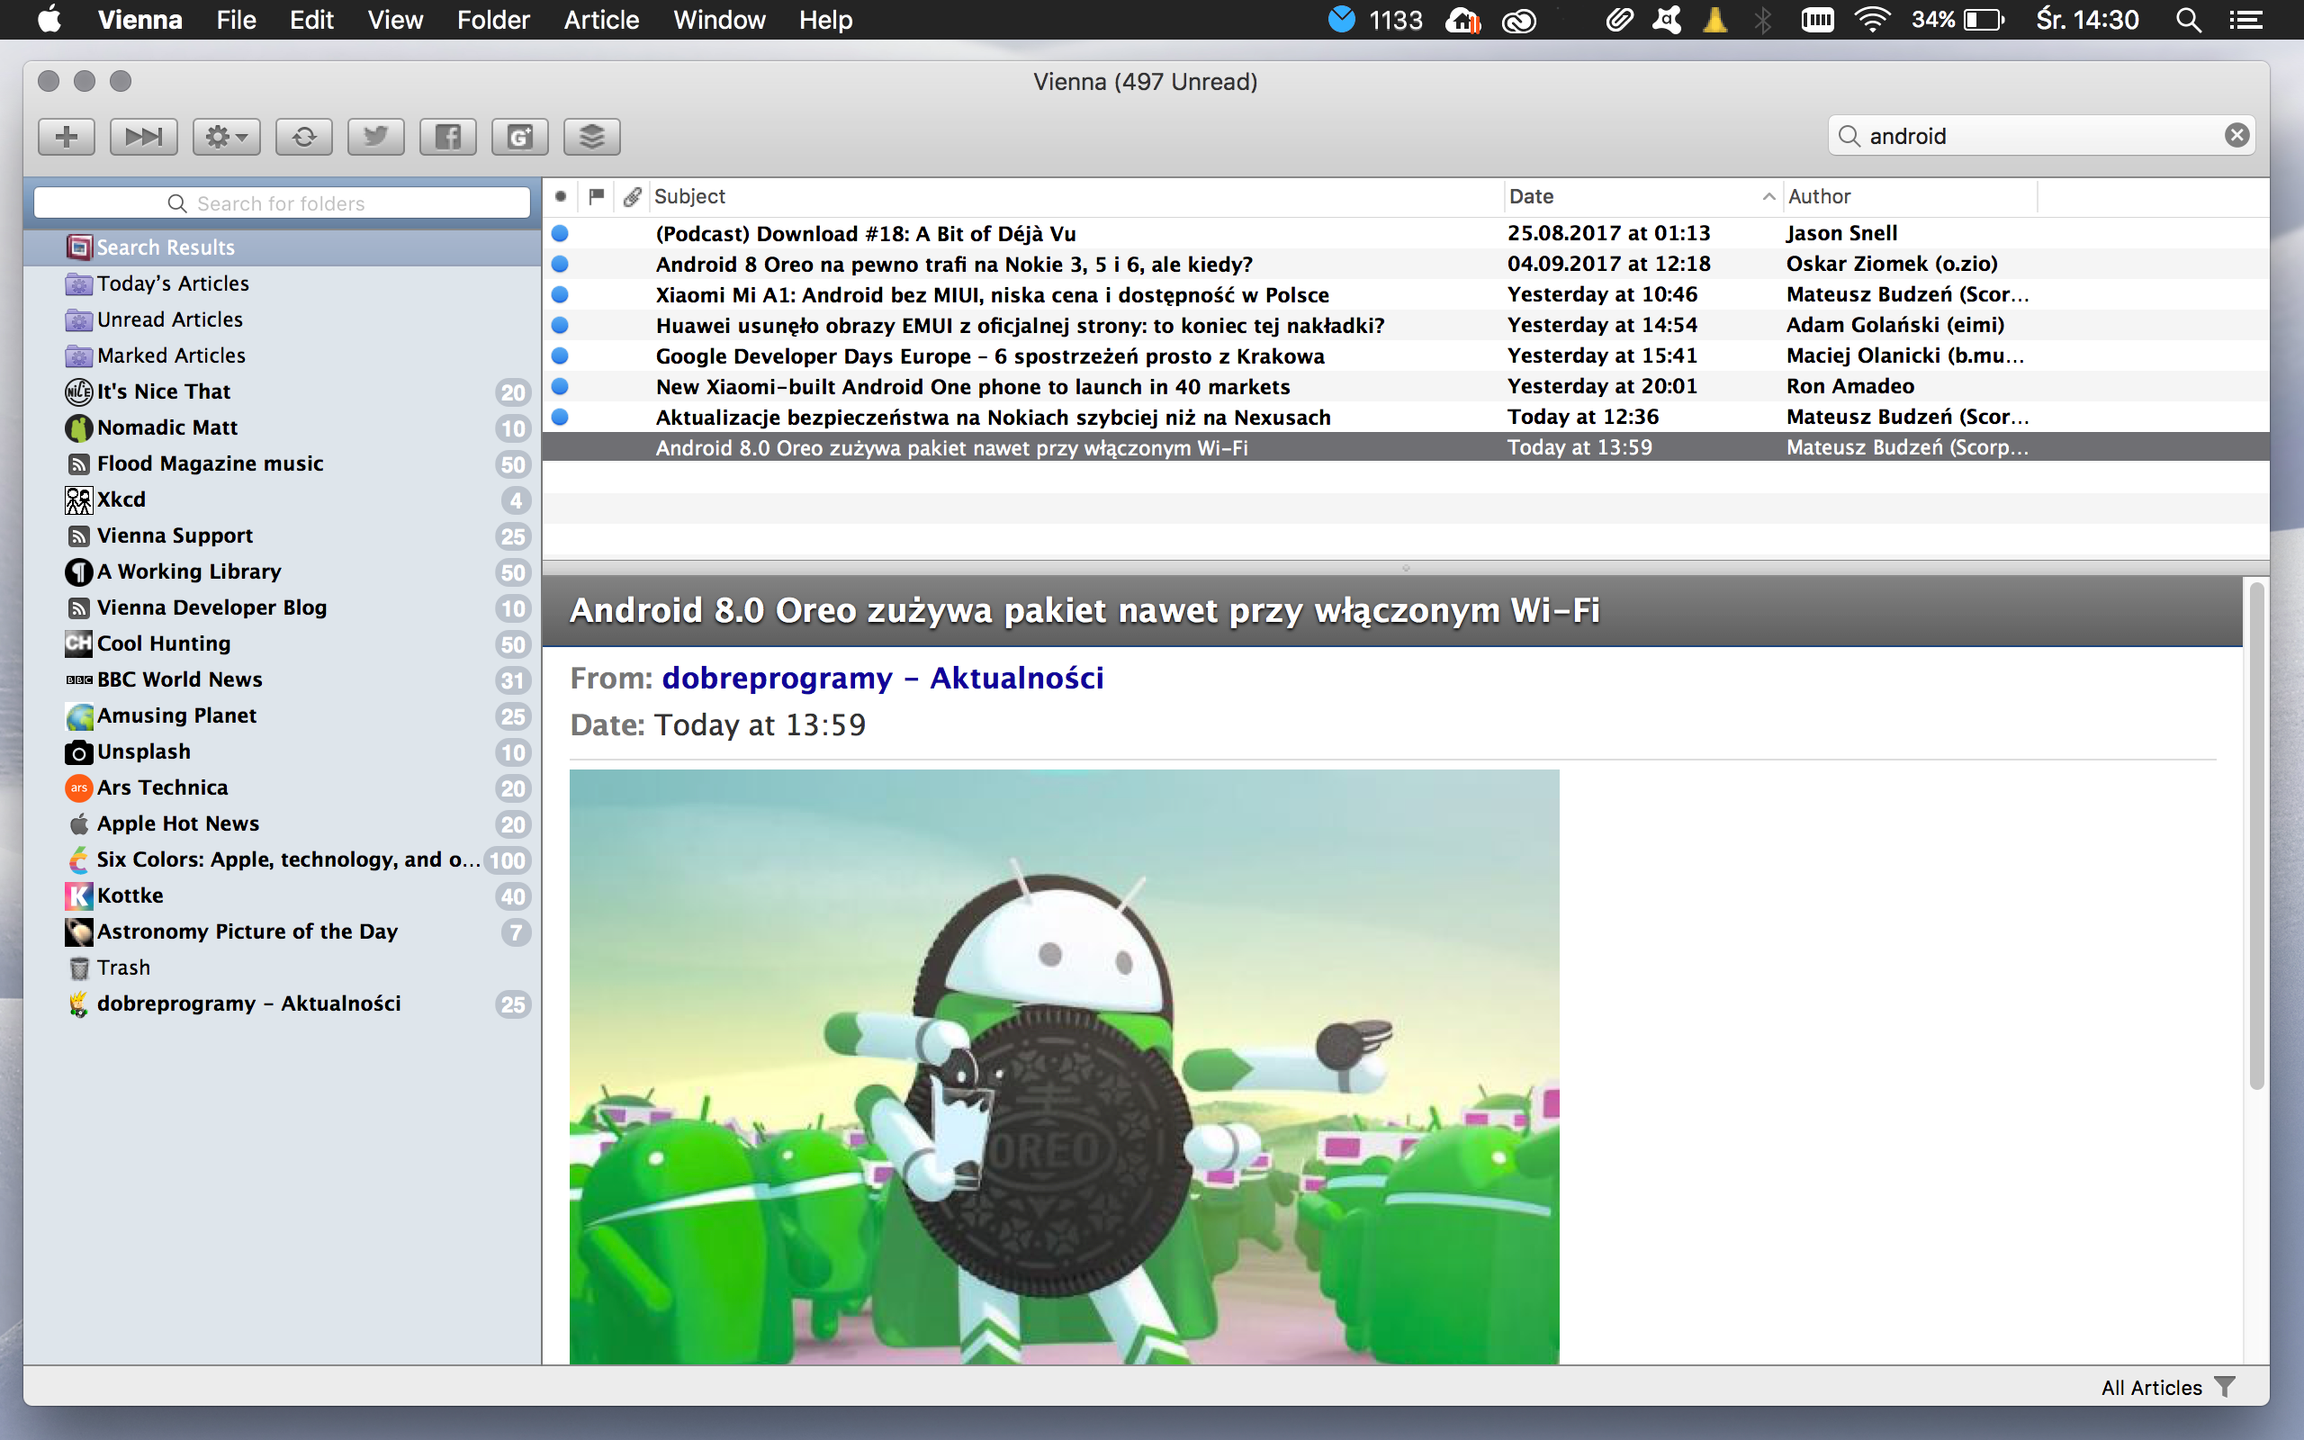Screen dimensions: 2304x1440
Task: Click the Google Plus share icon
Action: (519, 136)
